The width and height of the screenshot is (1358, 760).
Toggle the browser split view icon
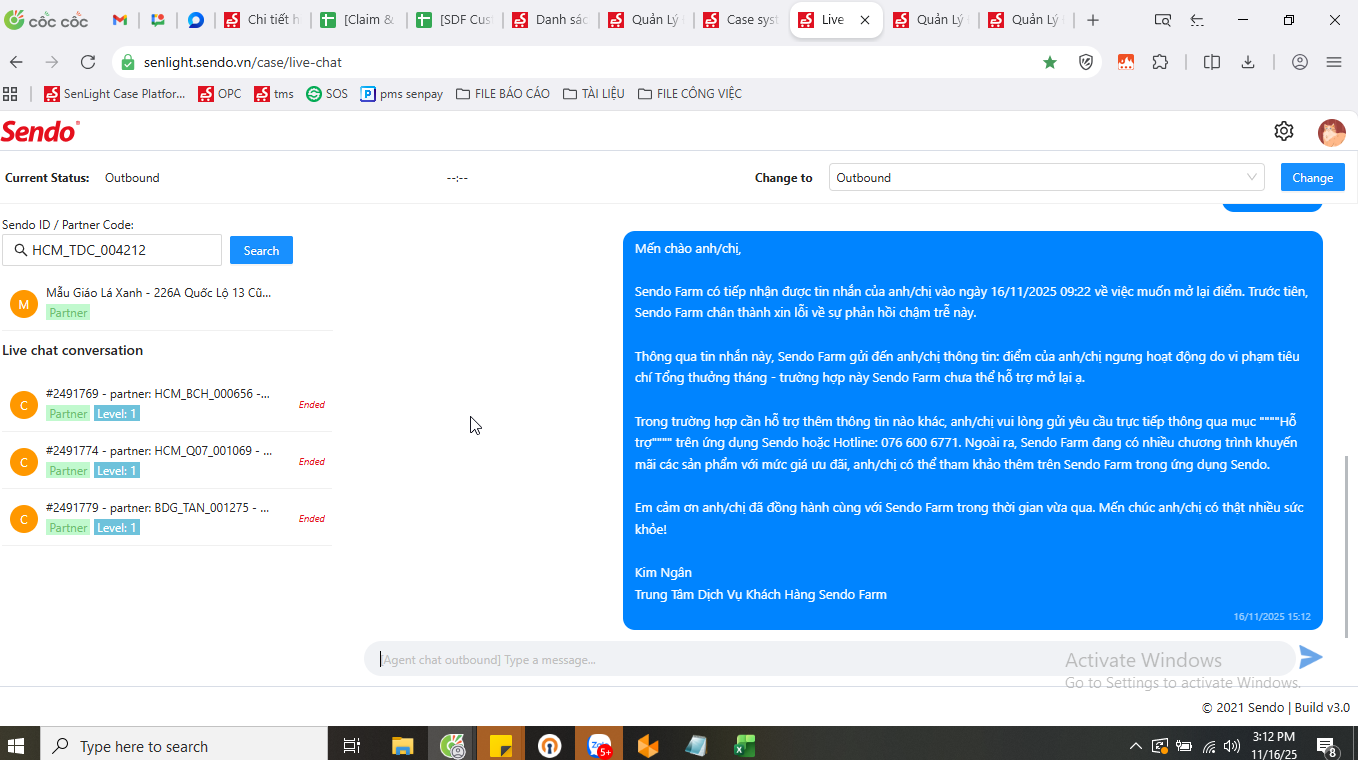[1212, 62]
